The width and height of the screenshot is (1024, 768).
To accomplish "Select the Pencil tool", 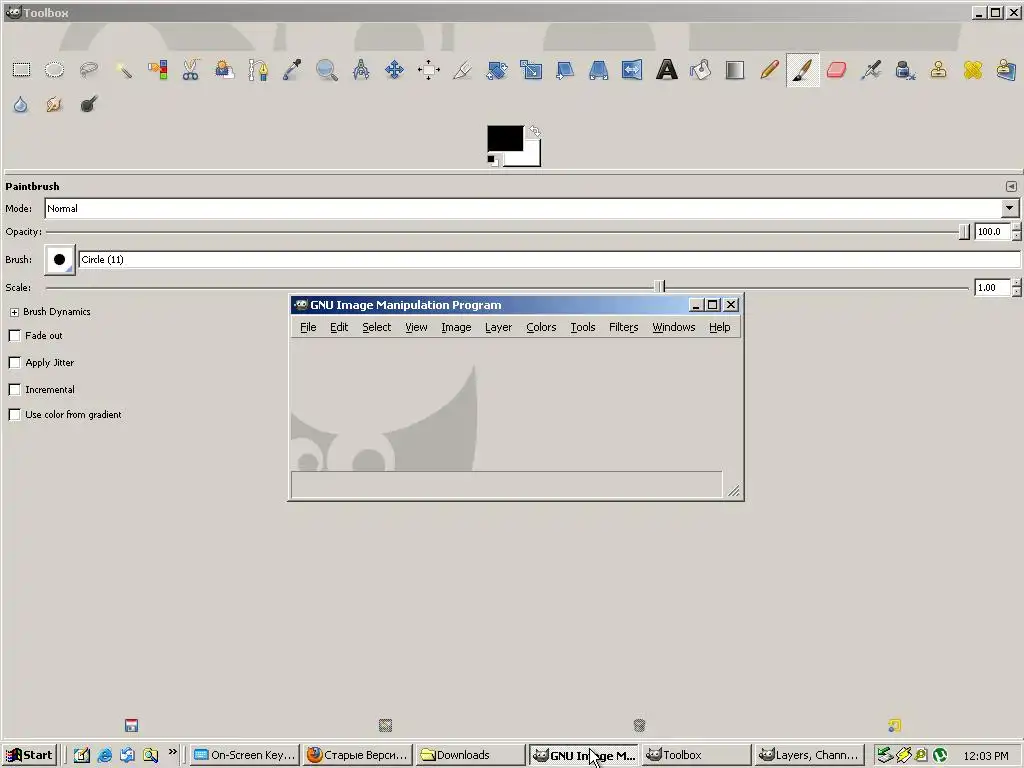I will click(769, 70).
